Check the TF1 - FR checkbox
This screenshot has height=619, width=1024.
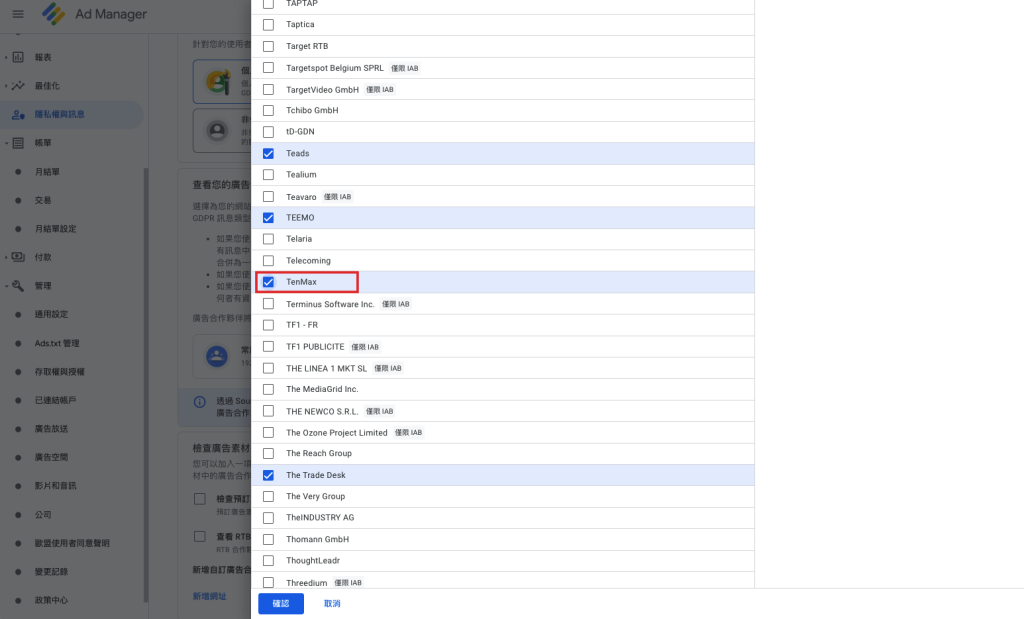click(x=268, y=325)
